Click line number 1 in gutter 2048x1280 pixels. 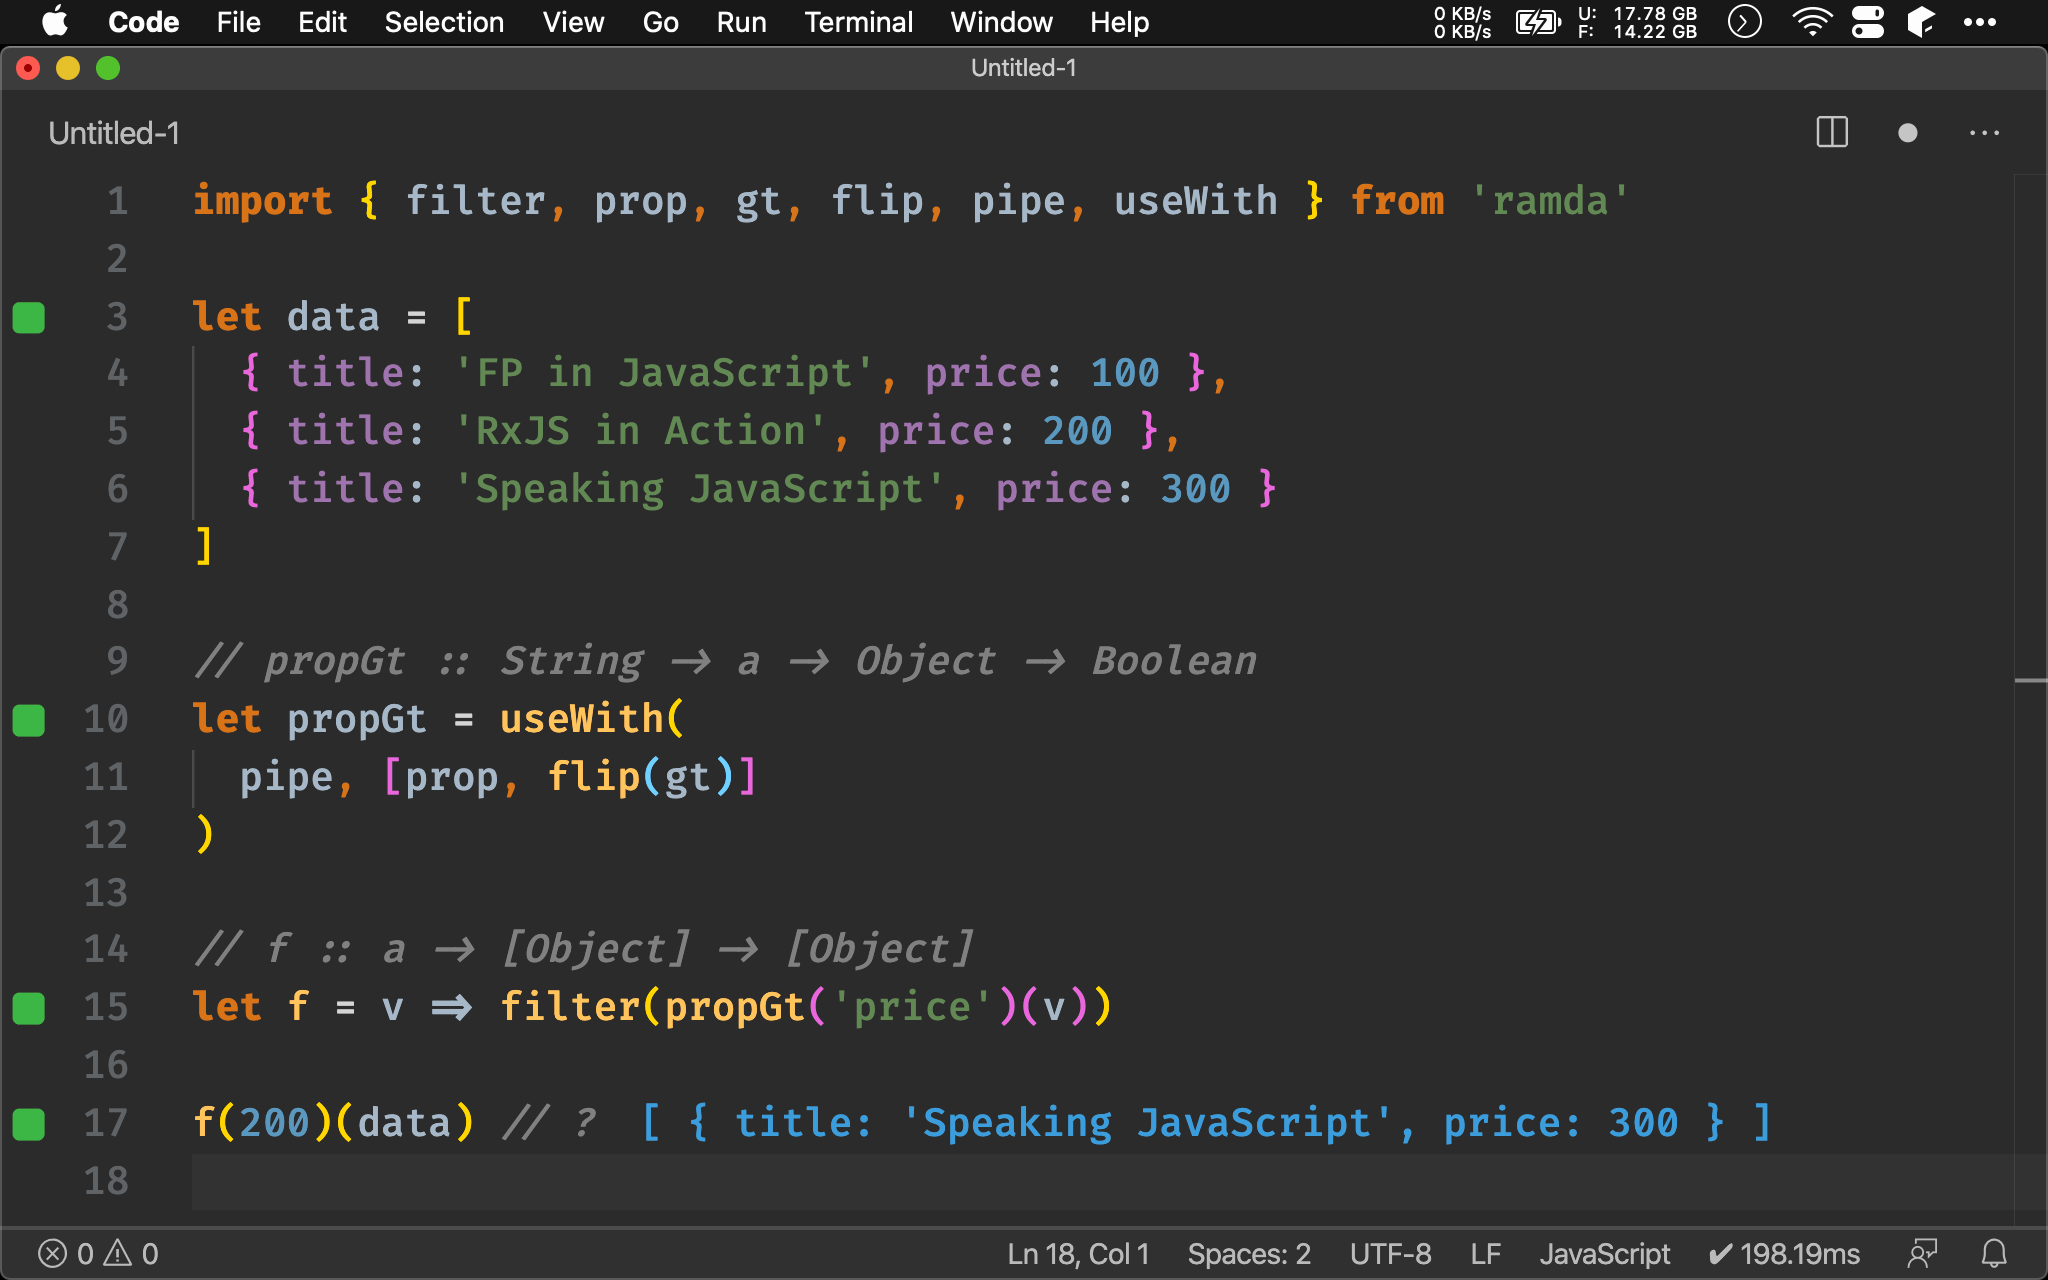(118, 201)
